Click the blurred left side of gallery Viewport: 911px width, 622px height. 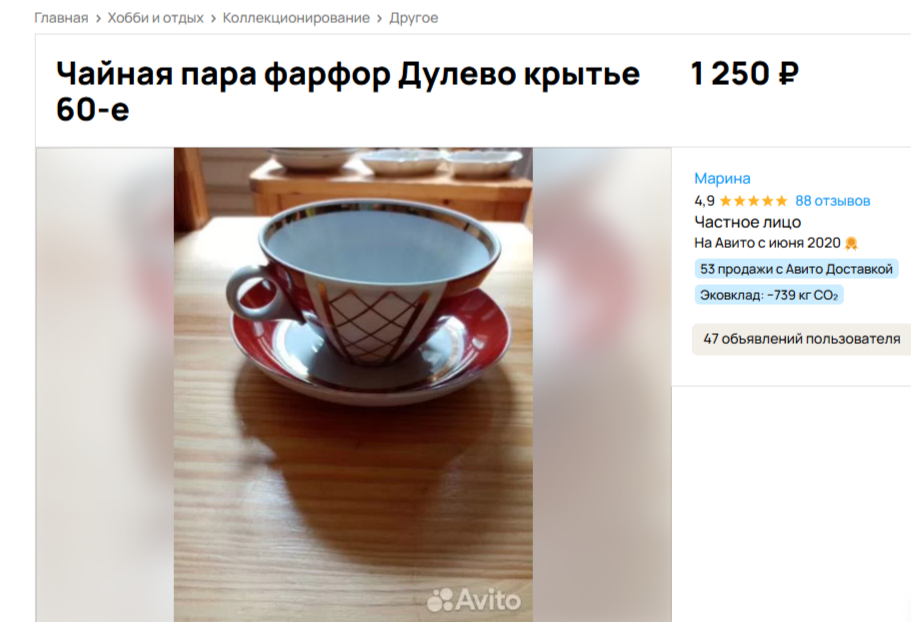[x=105, y=384]
